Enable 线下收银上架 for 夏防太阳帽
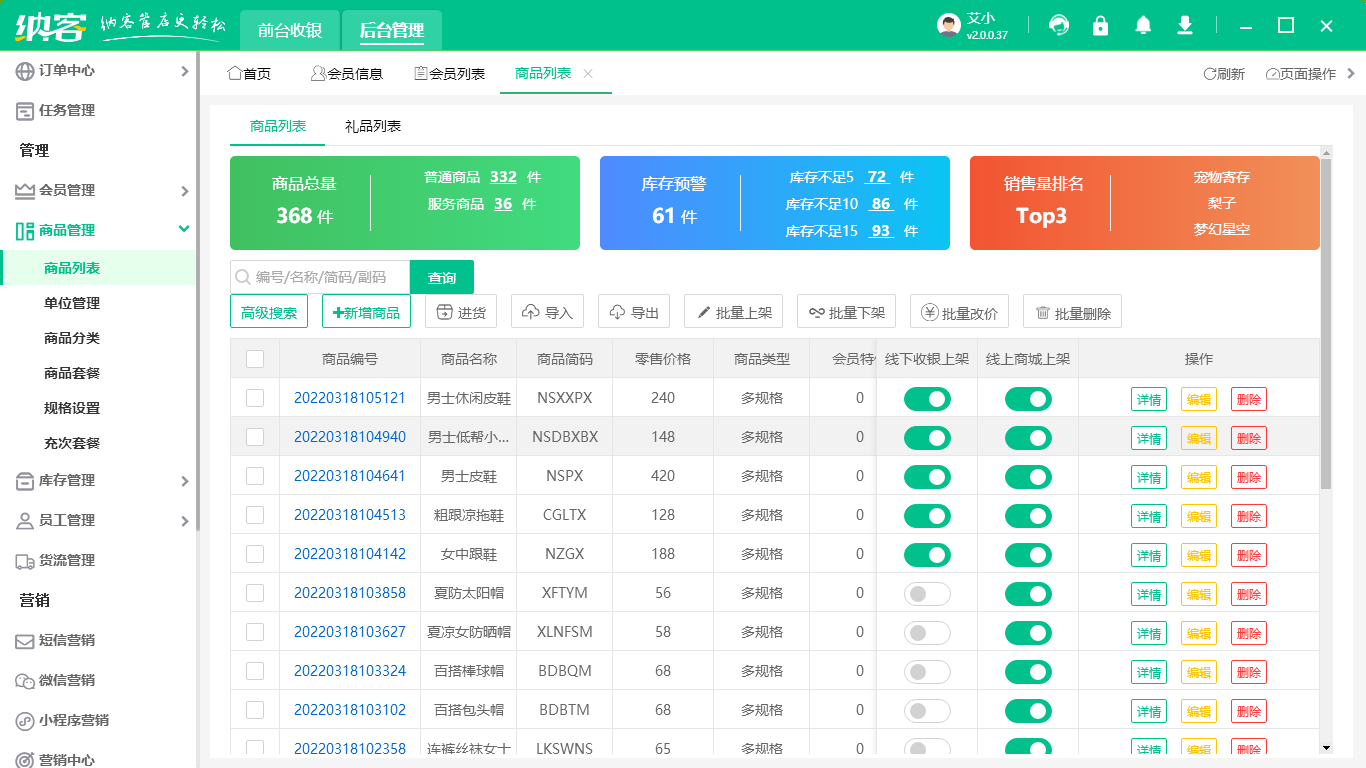Viewport: 1366px width, 768px height. 927,594
